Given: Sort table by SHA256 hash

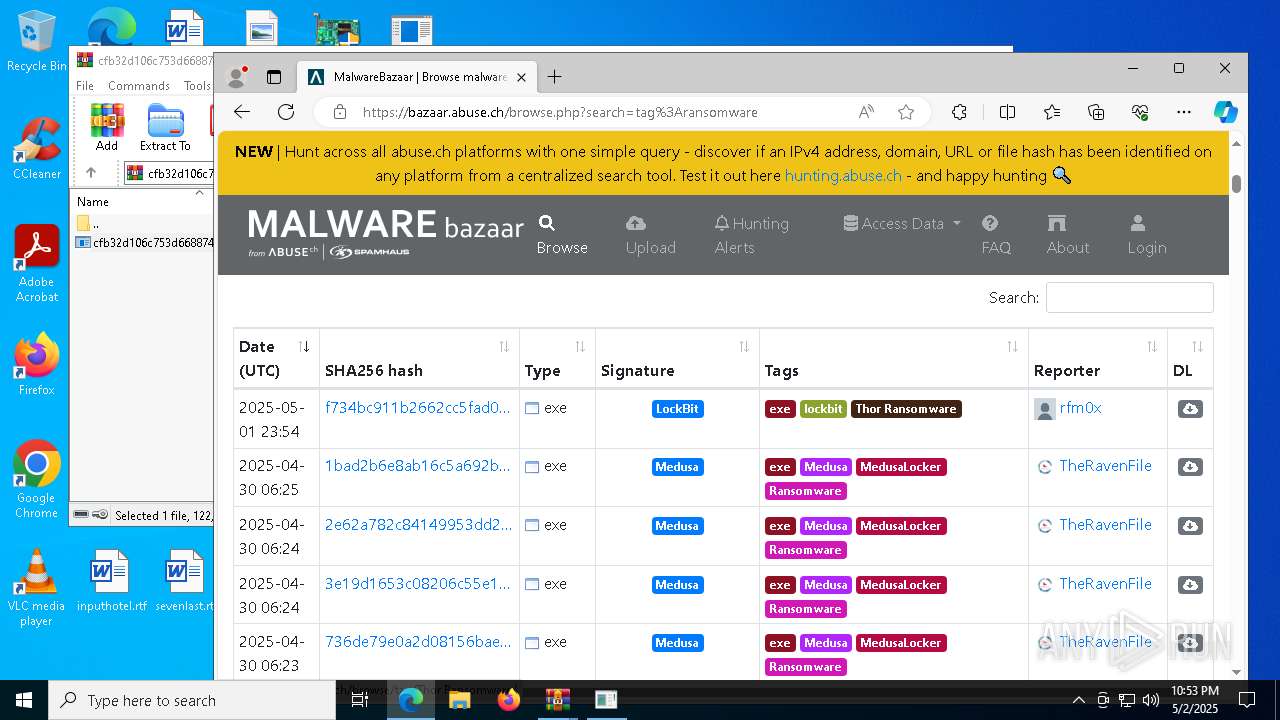Looking at the screenshot, I should [419, 358].
